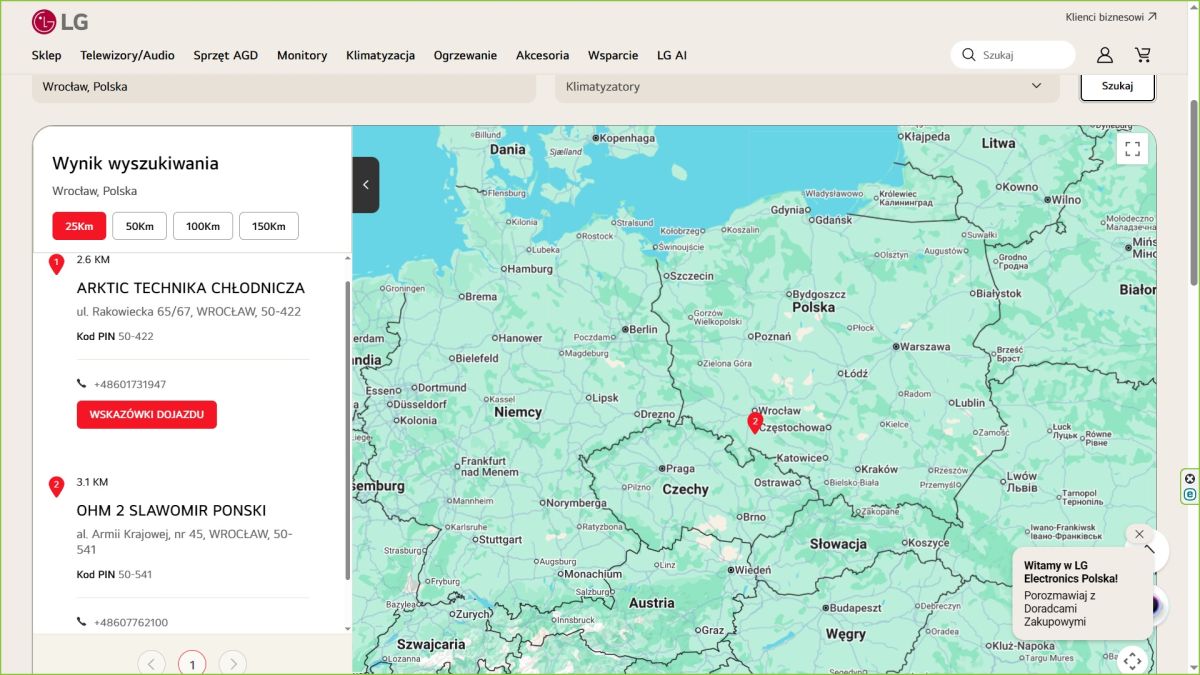Open the Sklep menu

click(x=46, y=55)
